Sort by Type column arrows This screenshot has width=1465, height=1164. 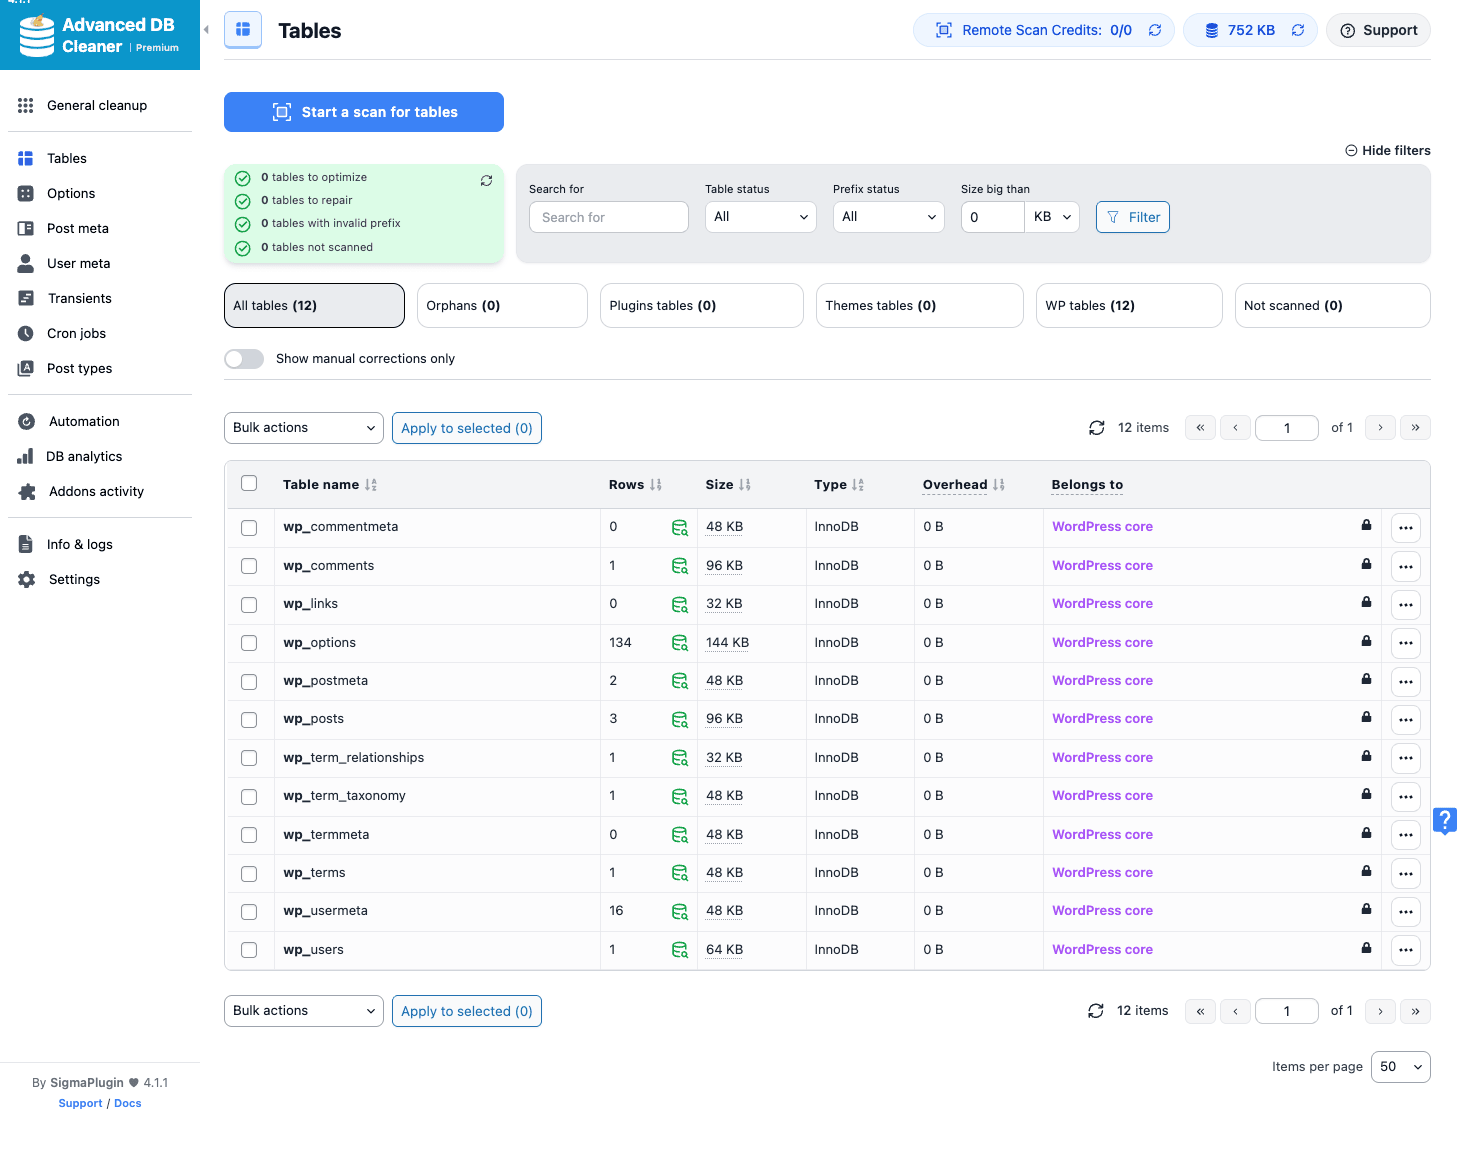tap(858, 485)
